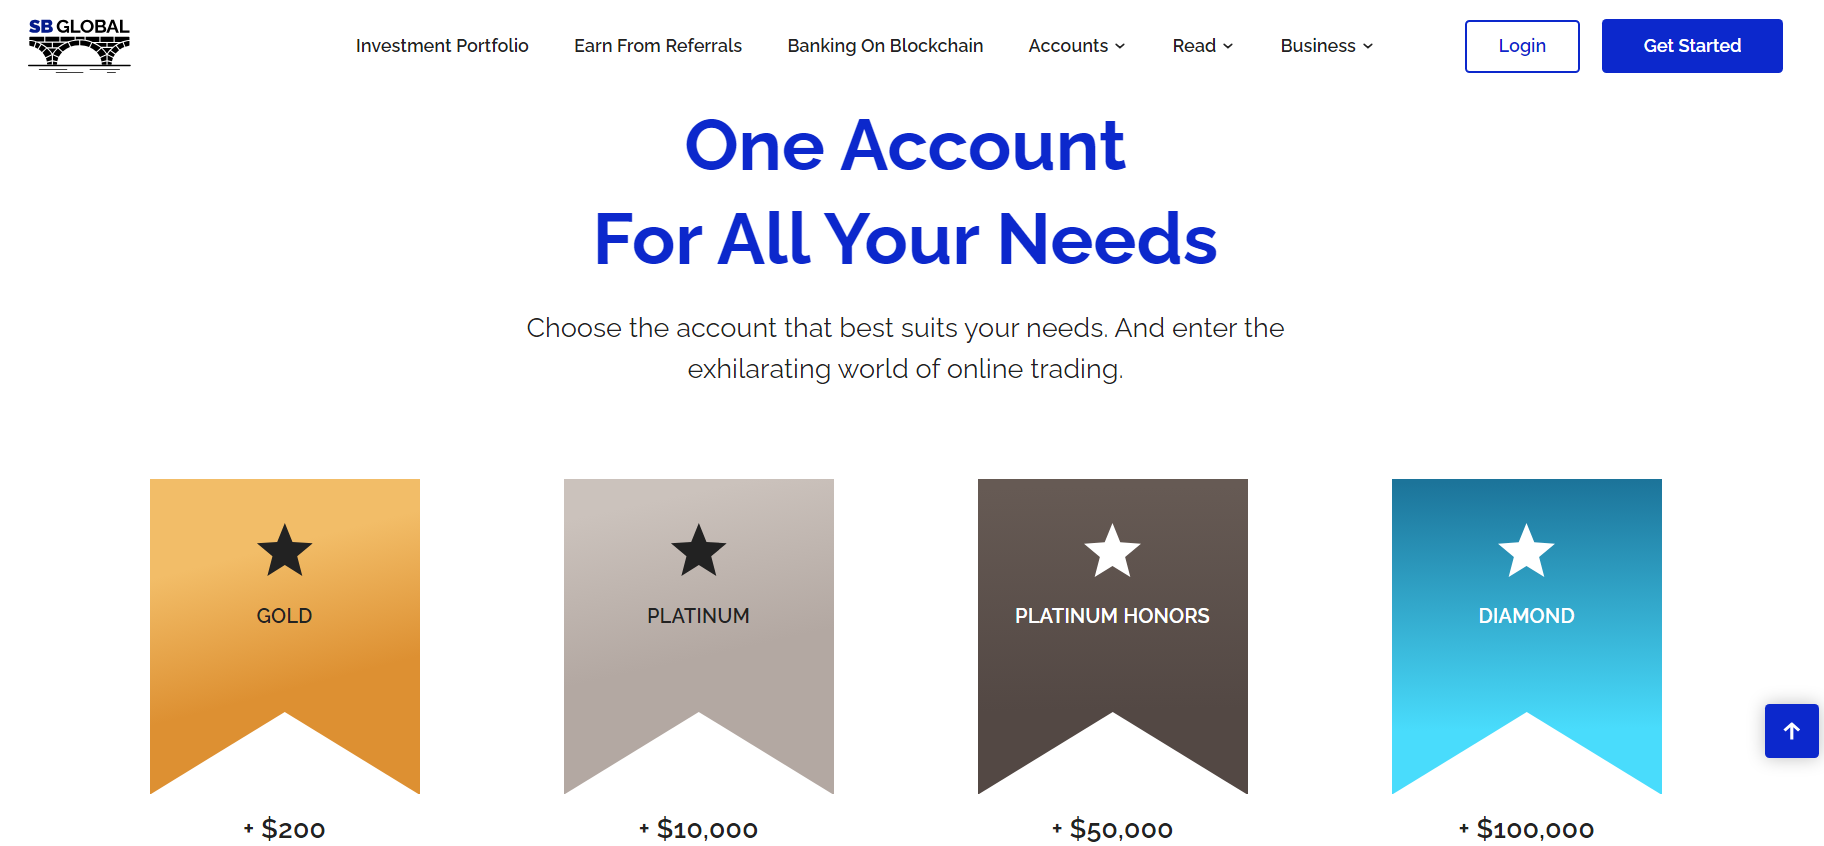Click the white star on Platinum Honors badge
Viewport: 1824px width, 846px height.
1112,550
